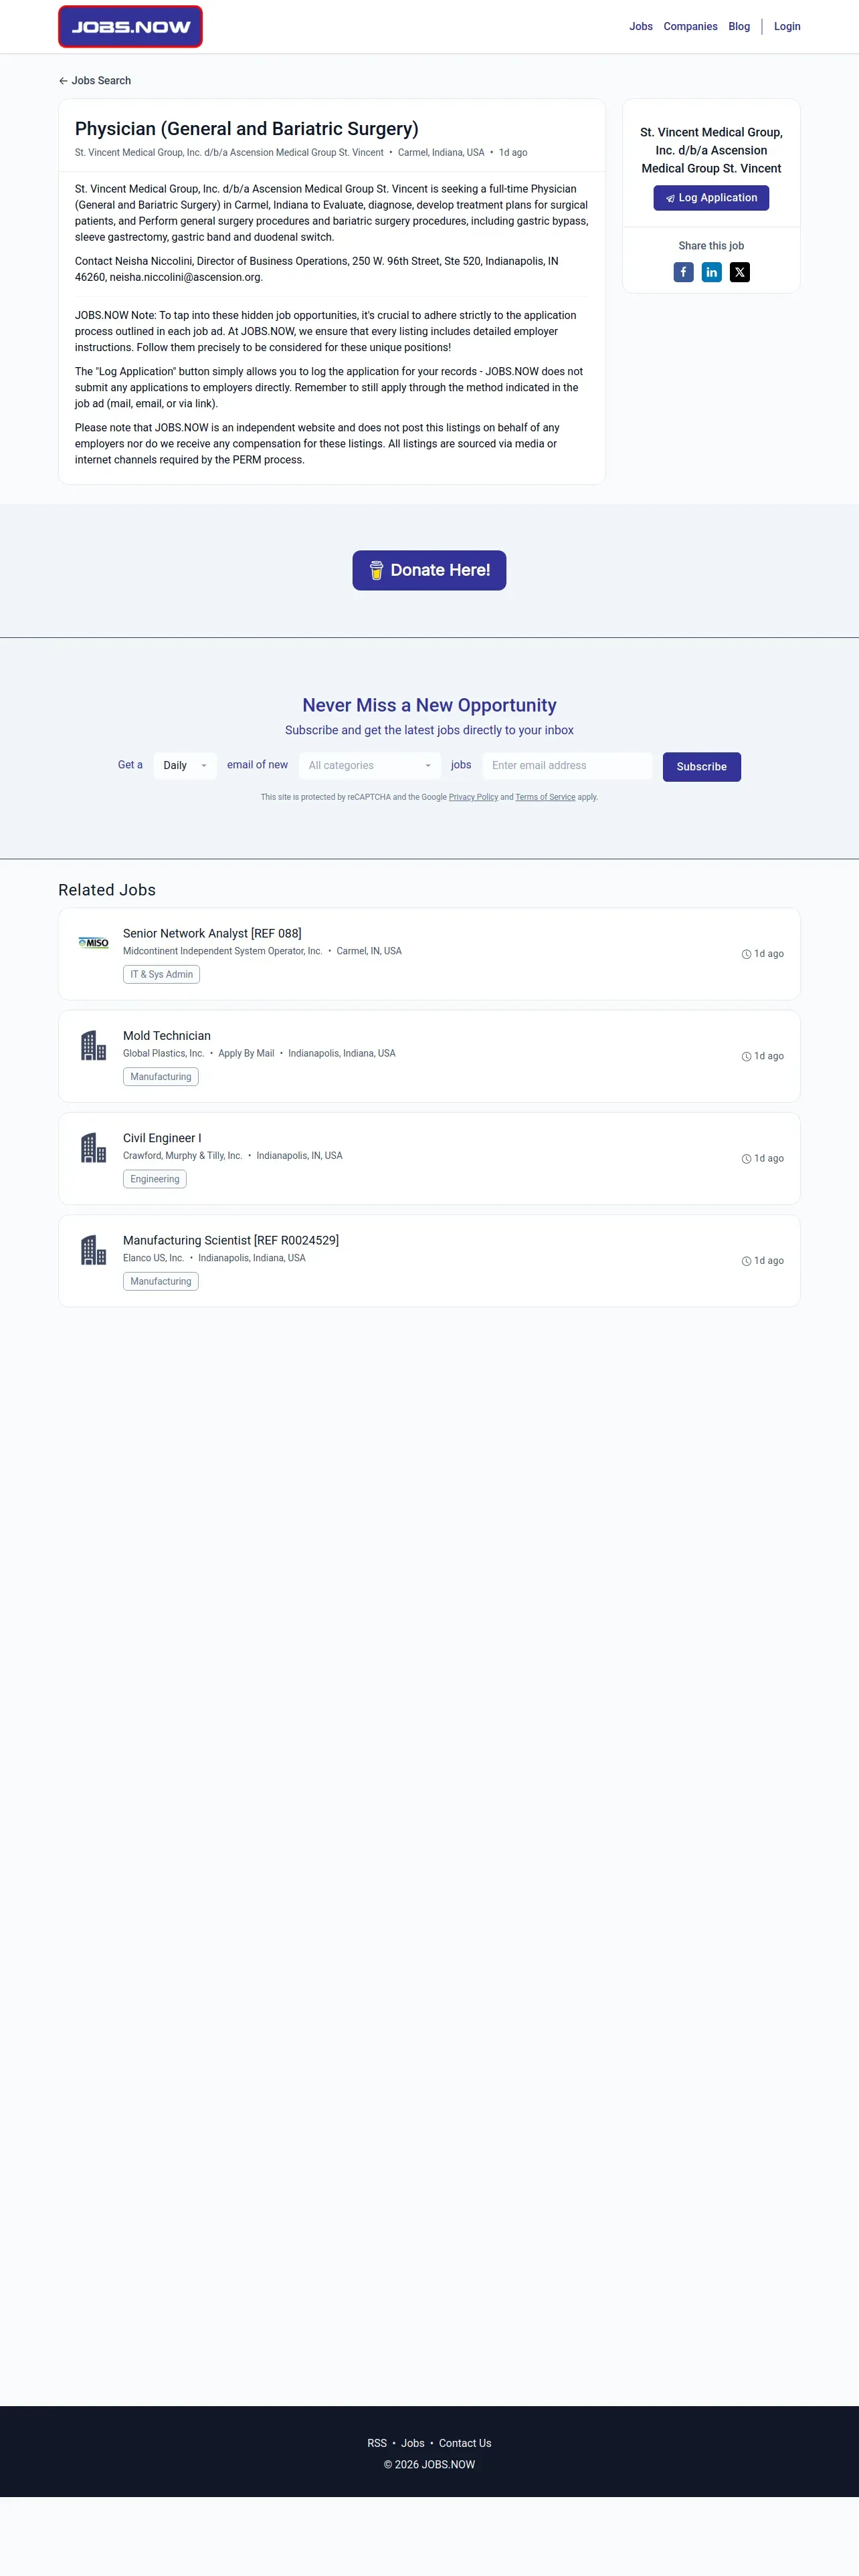The image size is (859, 2576).
Task: Click the Subscribe button
Action: pyautogui.click(x=701, y=767)
